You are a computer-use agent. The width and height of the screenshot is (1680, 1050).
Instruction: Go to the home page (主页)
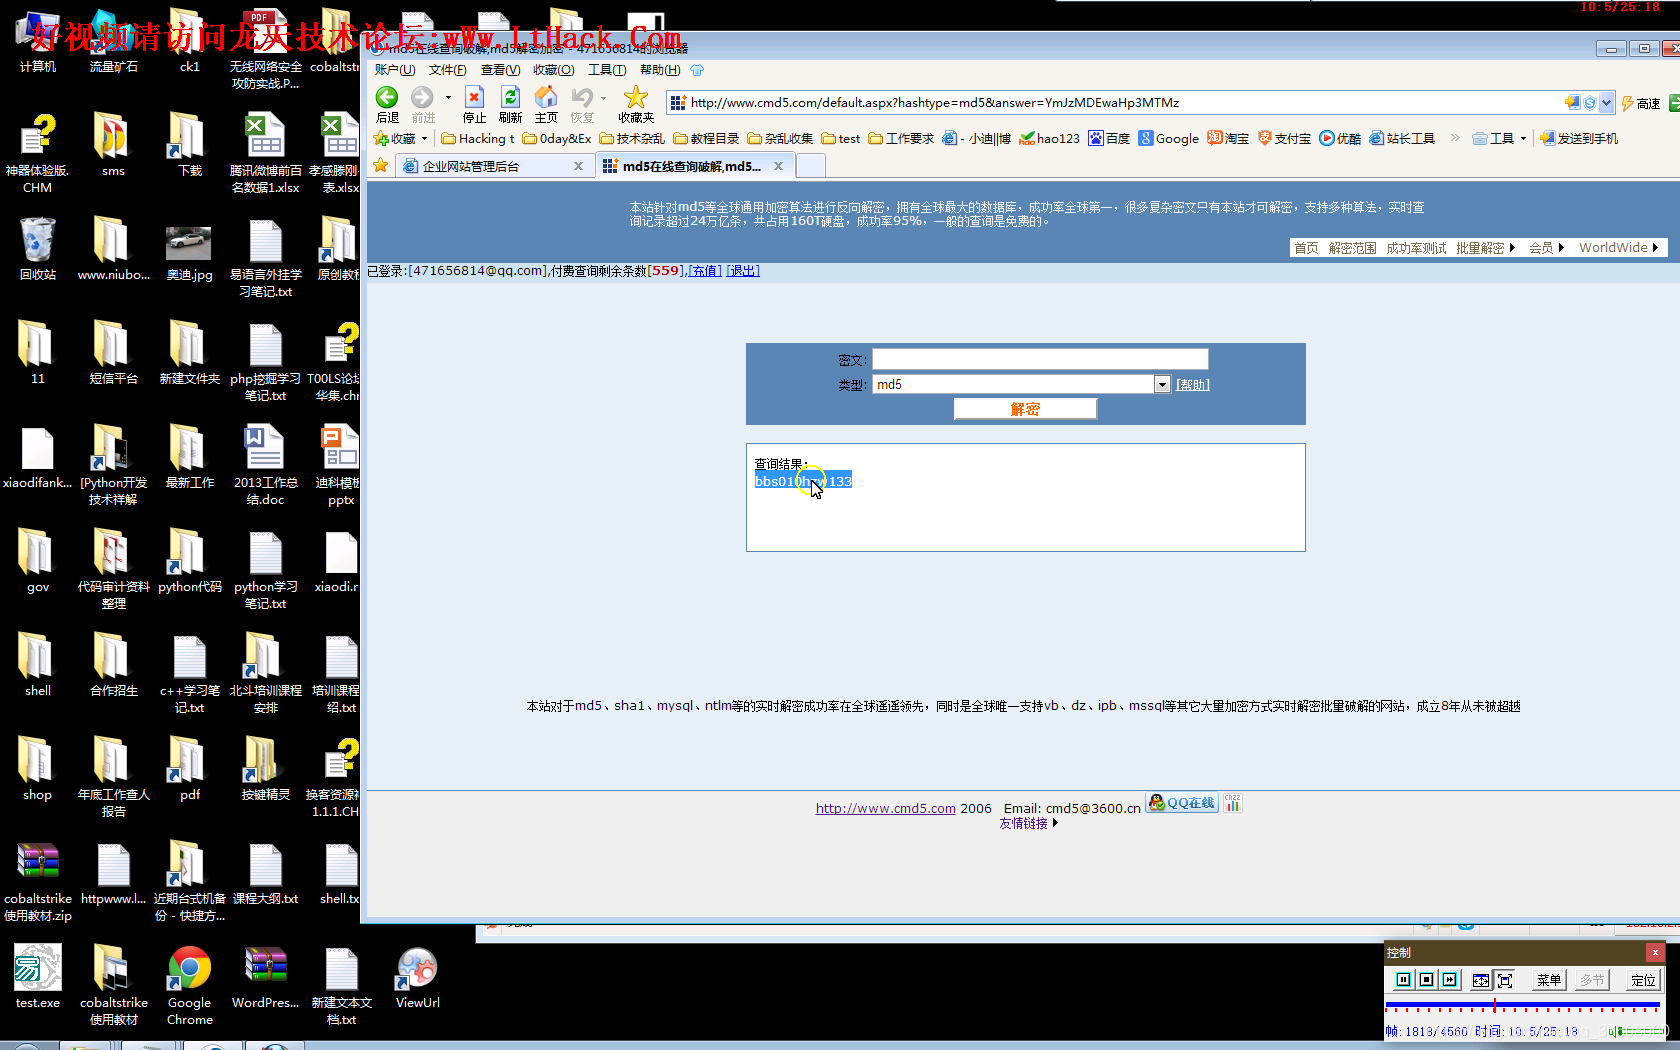(546, 104)
